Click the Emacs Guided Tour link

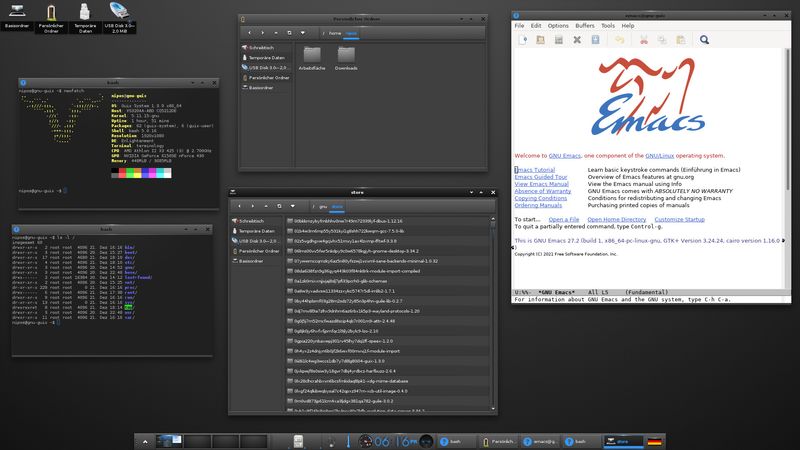(x=541, y=177)
